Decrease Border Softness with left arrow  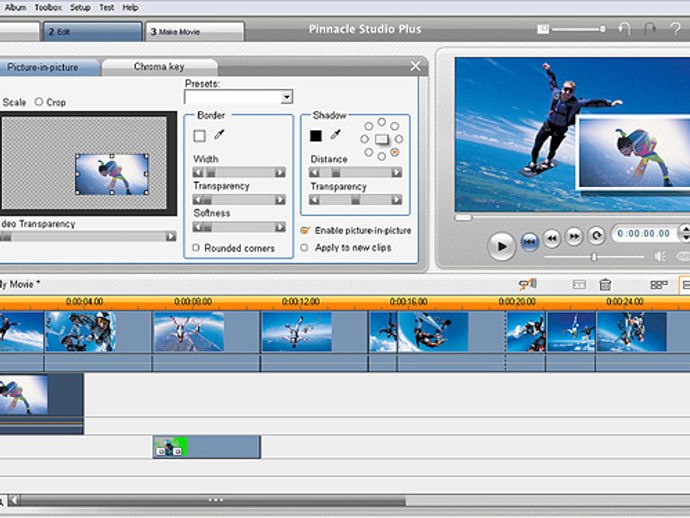(198, 227)
